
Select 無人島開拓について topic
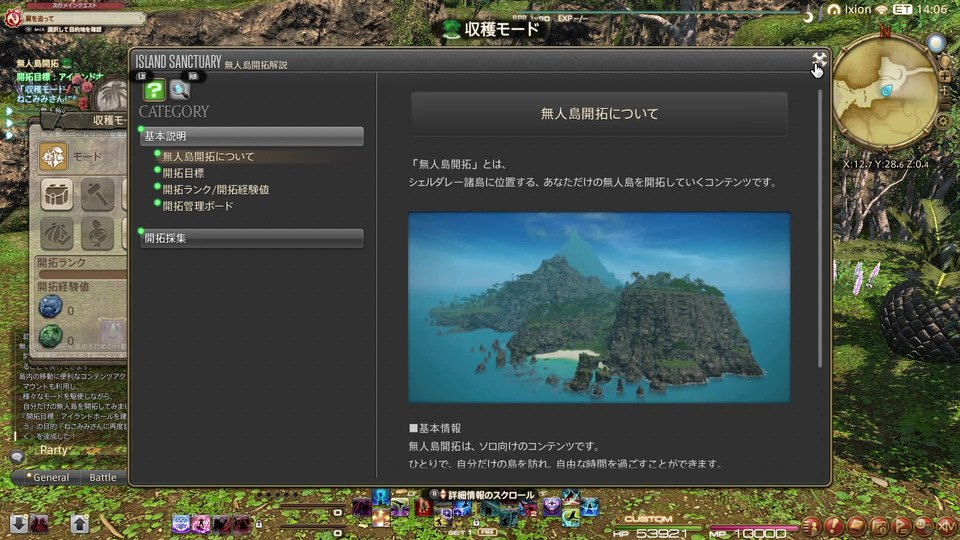(x=208, y=157)
